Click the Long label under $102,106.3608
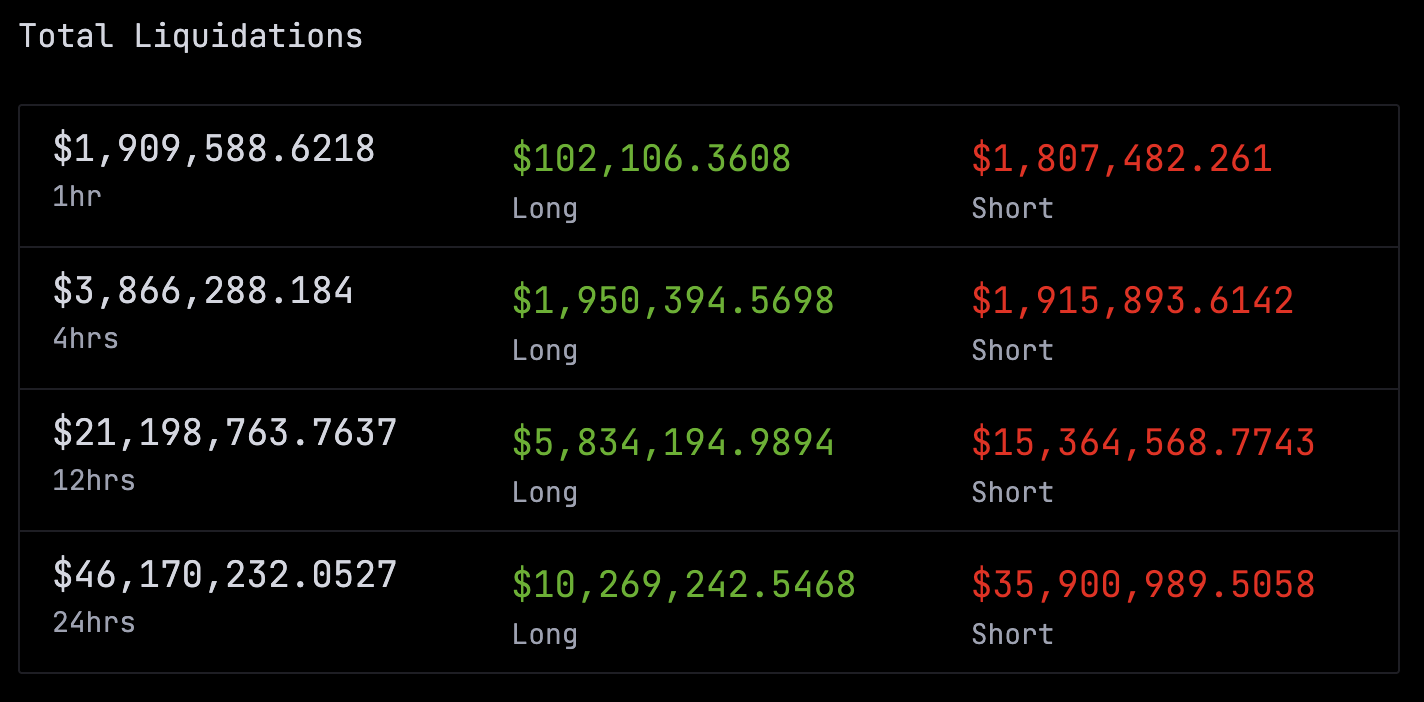1424x702 pixels. point(545,208)
